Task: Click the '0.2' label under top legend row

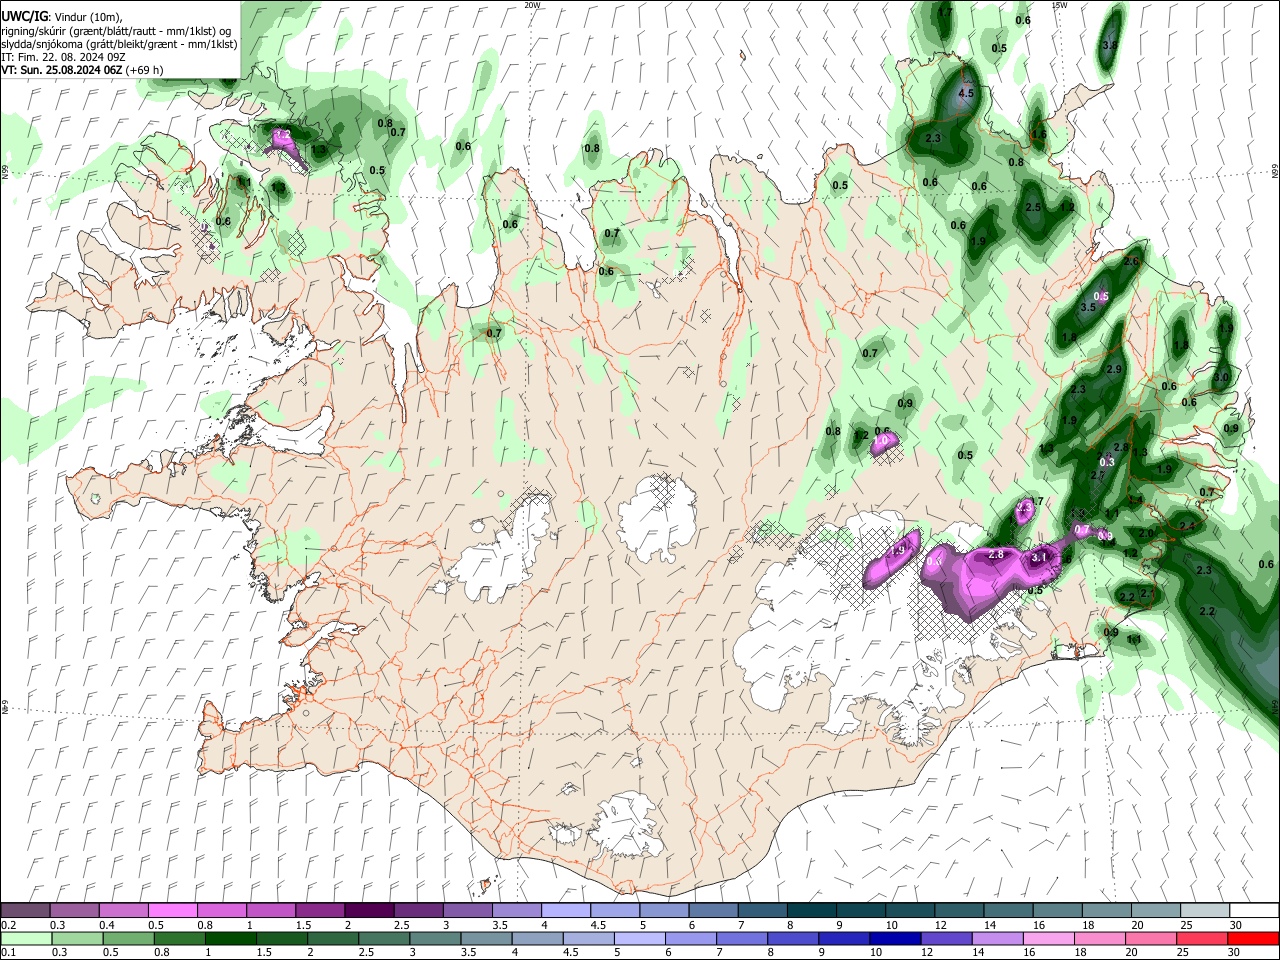Action: point(8,925)
